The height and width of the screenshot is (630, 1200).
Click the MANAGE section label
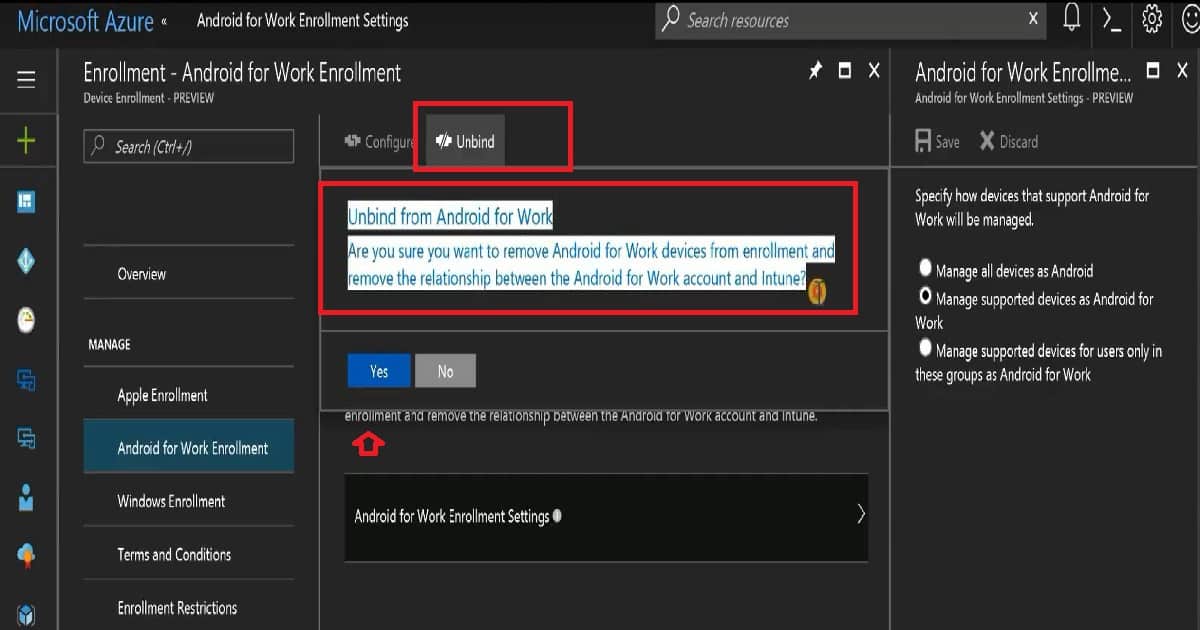(x=109, y=344)
